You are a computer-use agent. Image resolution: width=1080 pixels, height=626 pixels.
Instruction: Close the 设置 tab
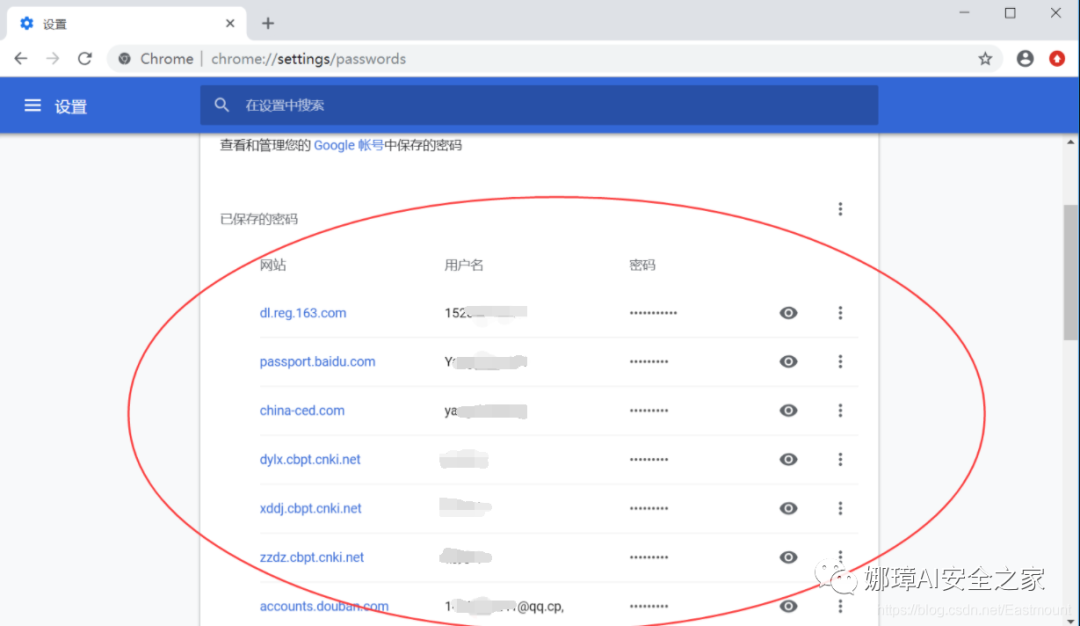click(x=230, y=23)
